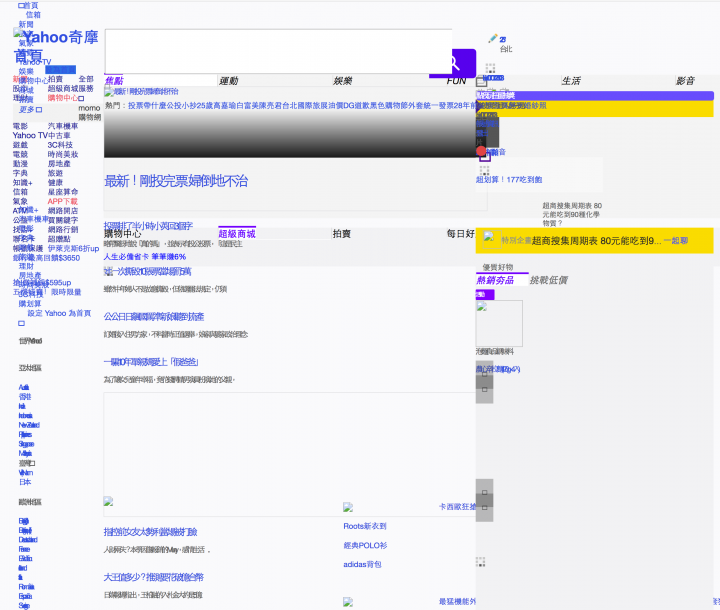Click inside the large search input field
Viewport: 720px width, 610px height.
[278, 51]
